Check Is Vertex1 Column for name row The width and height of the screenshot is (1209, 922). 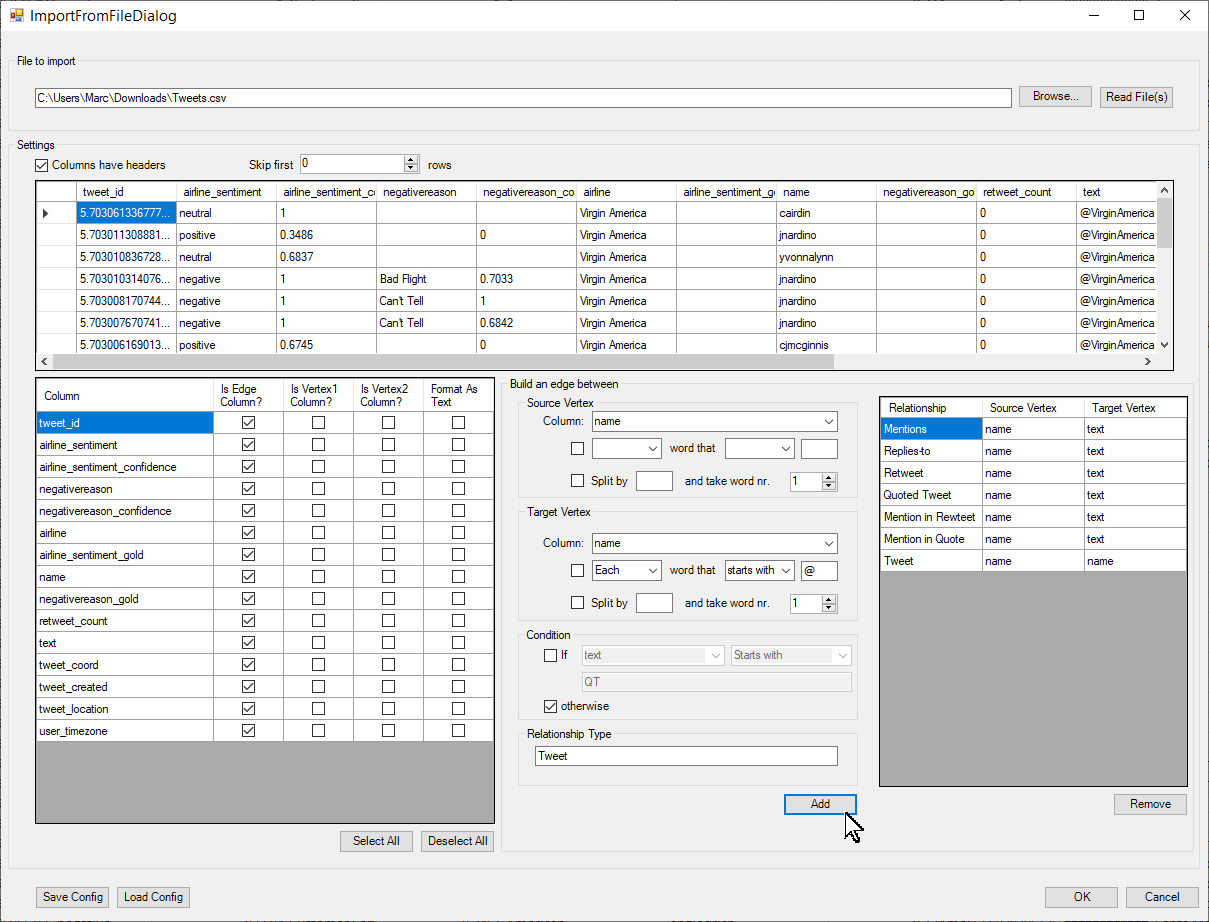click(318, 577)
